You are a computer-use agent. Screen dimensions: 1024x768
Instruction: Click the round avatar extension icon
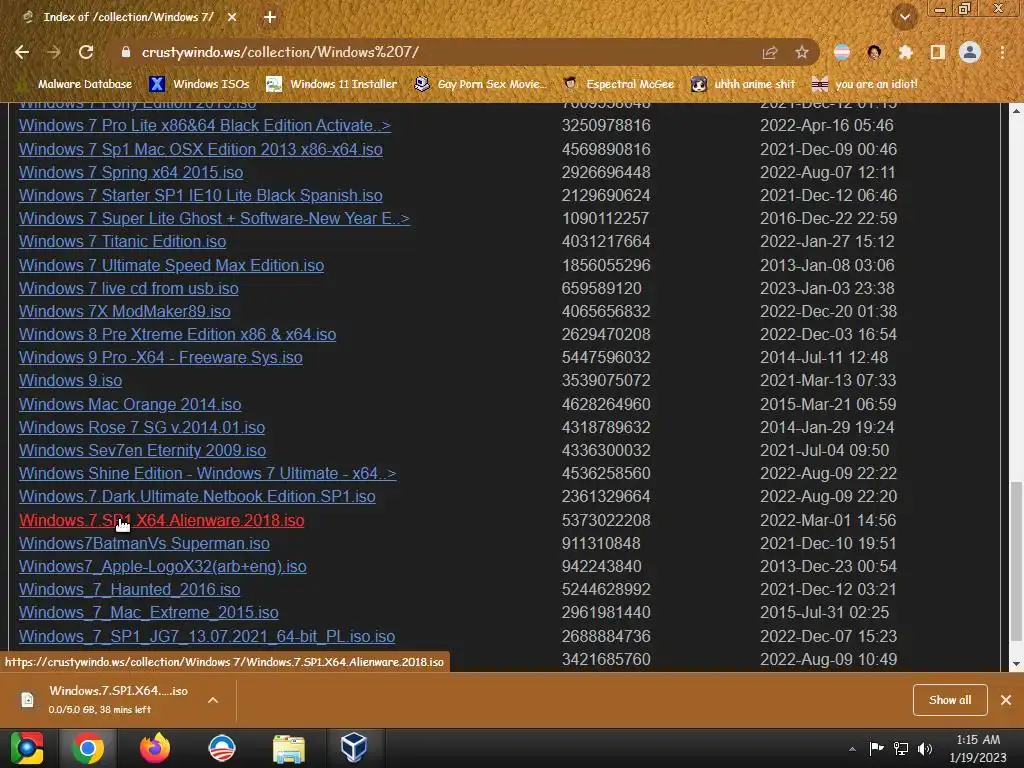click(874, 52)
